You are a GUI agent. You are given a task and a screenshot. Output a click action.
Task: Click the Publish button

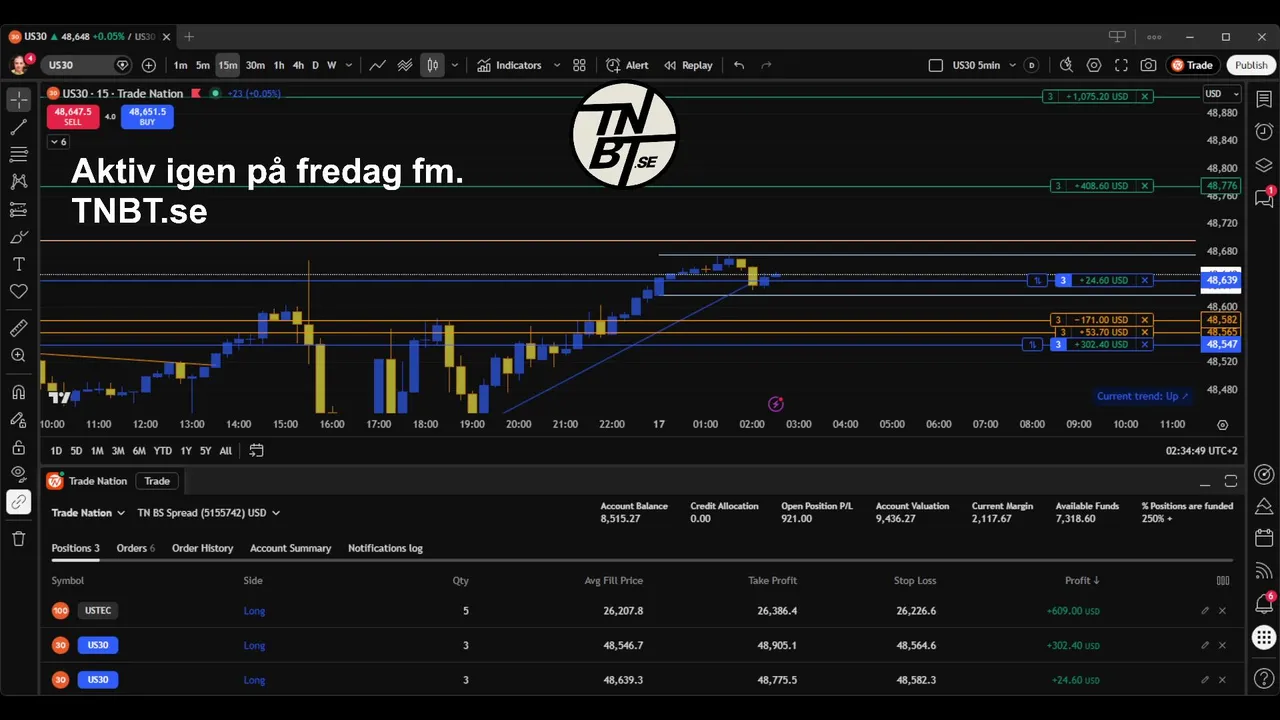point(1251,65)
